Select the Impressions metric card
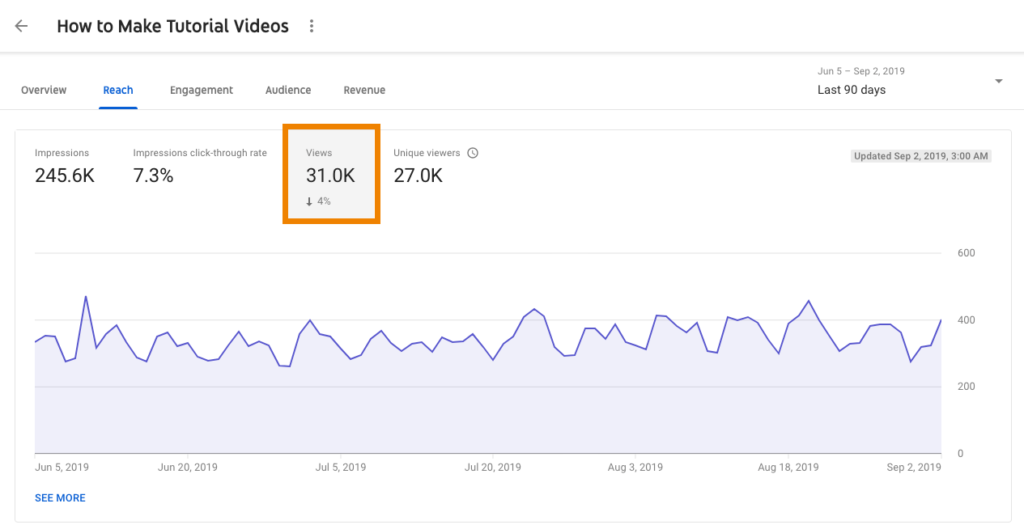1024x529 pixels. point(65,167)
